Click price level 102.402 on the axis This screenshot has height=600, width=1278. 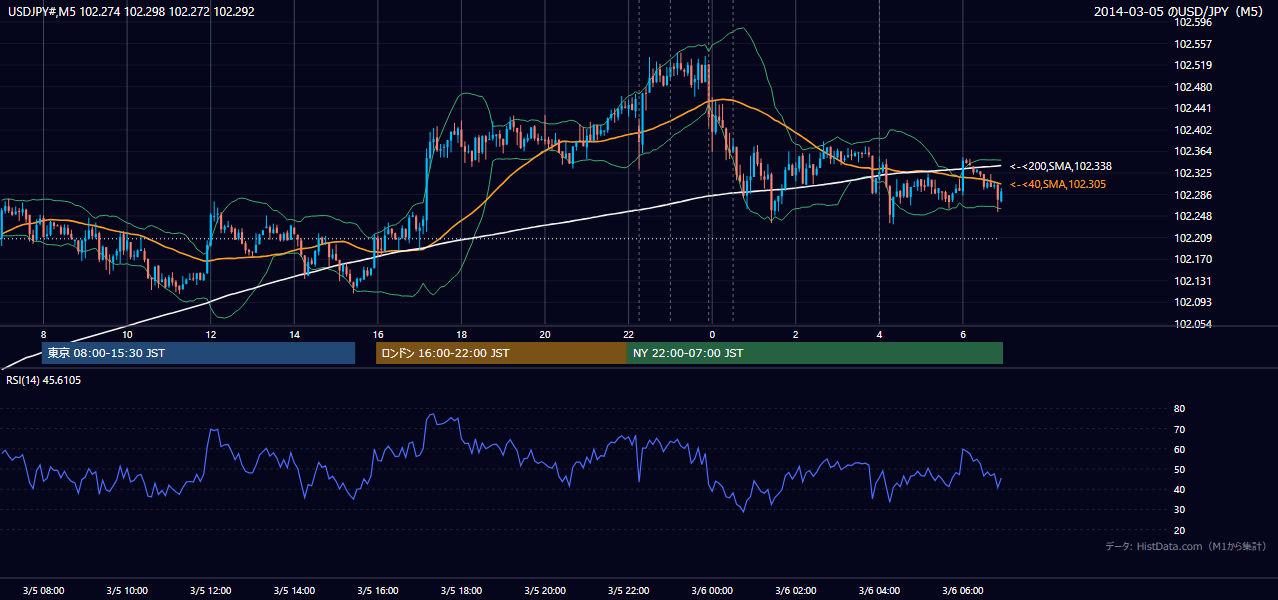click(1191, 130)
